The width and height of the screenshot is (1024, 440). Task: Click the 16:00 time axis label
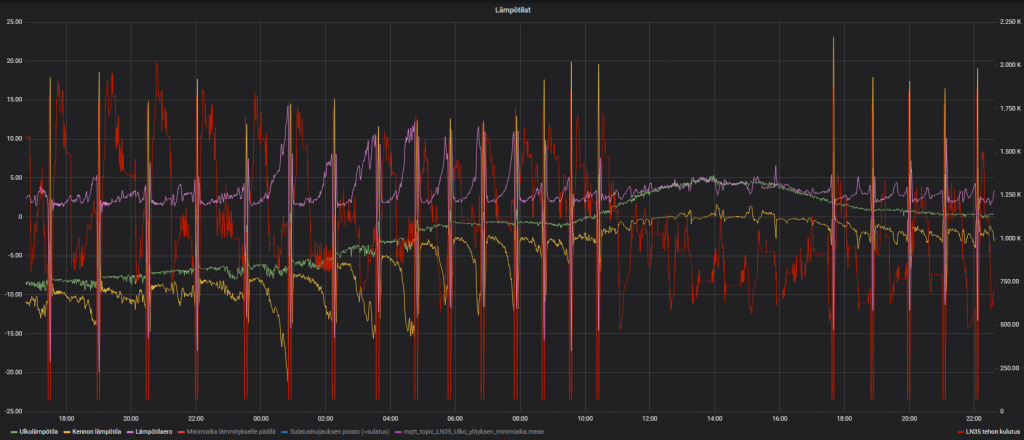[x=779, y=418]
